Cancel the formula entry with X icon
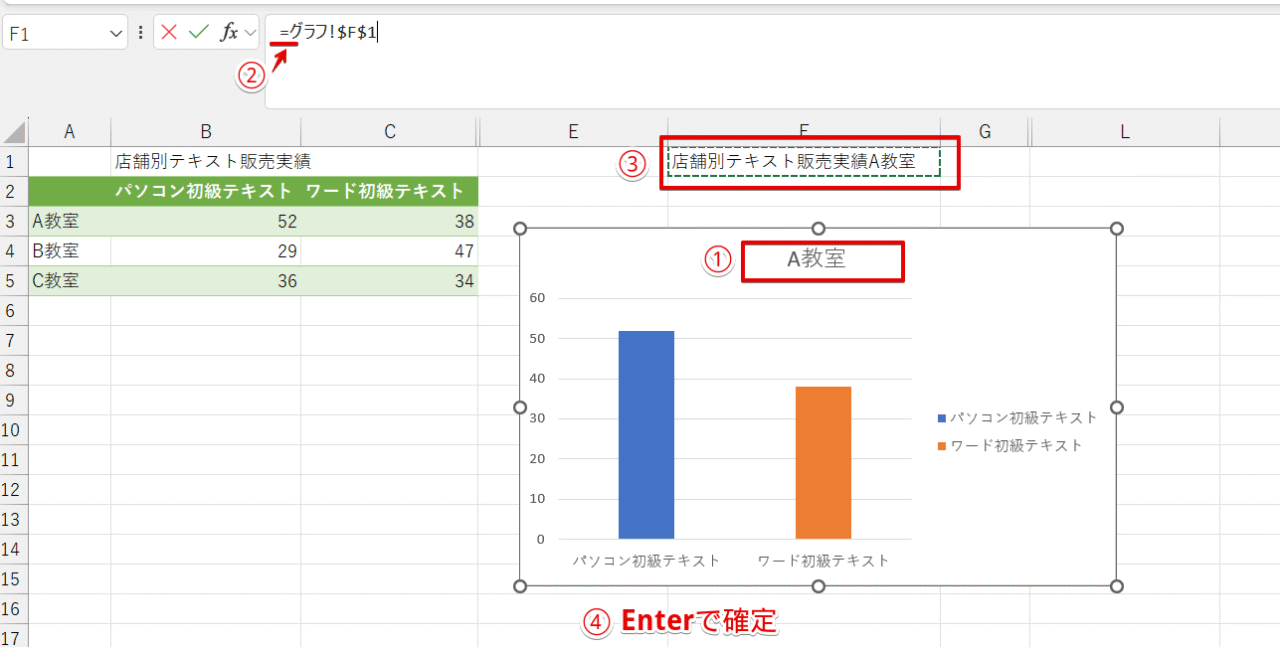 169,32
